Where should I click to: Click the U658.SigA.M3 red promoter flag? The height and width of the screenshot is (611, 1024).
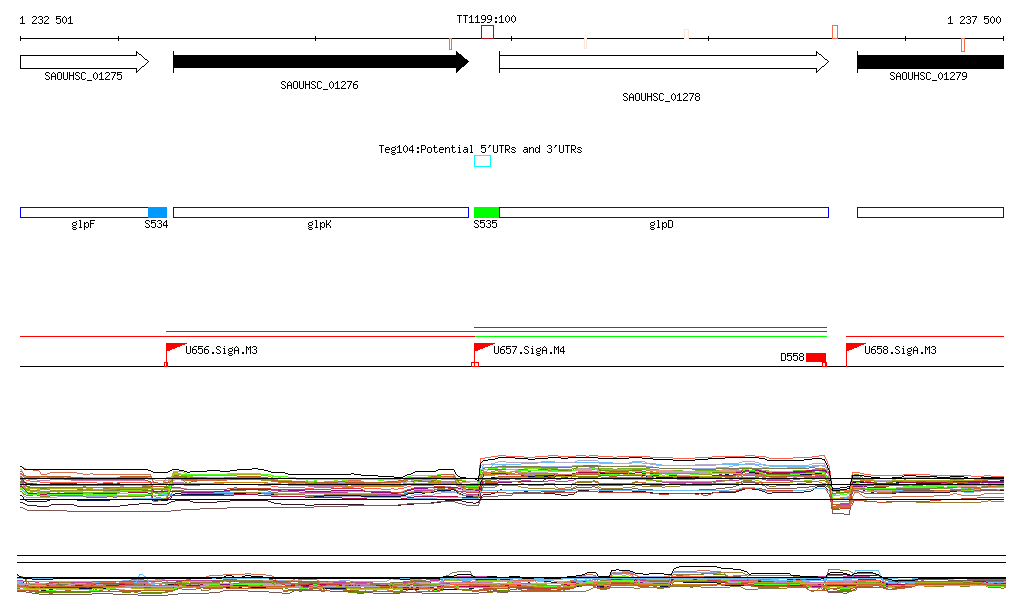point(855,348)
